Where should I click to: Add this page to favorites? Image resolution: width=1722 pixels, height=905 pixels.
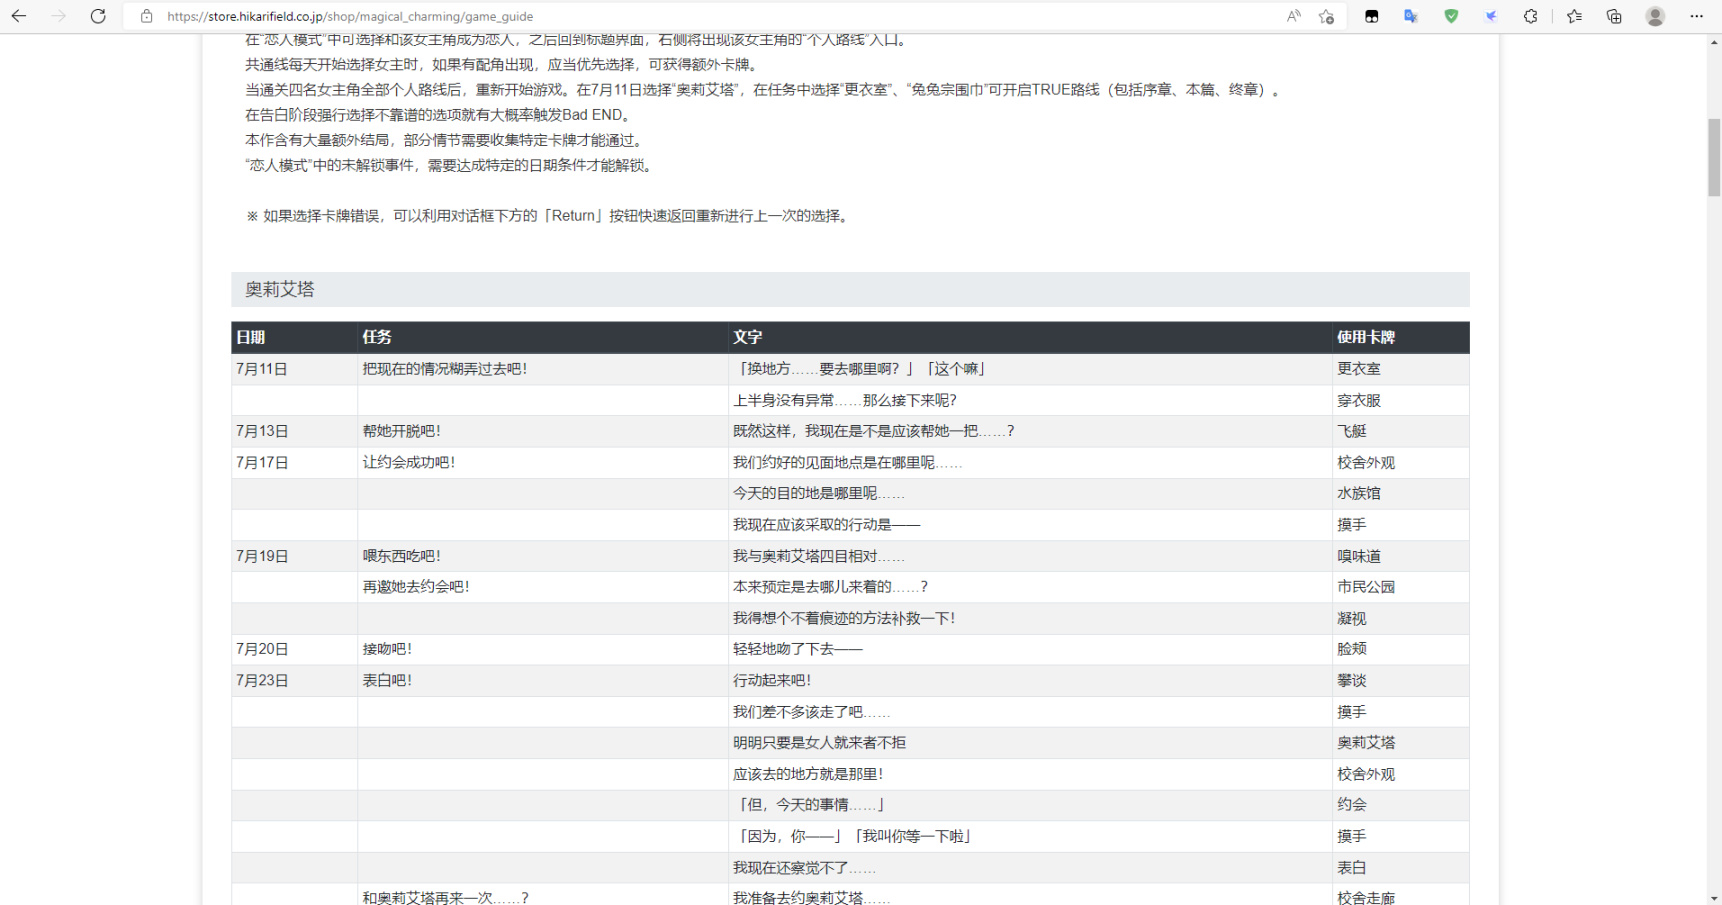(x=1326, y=16)
